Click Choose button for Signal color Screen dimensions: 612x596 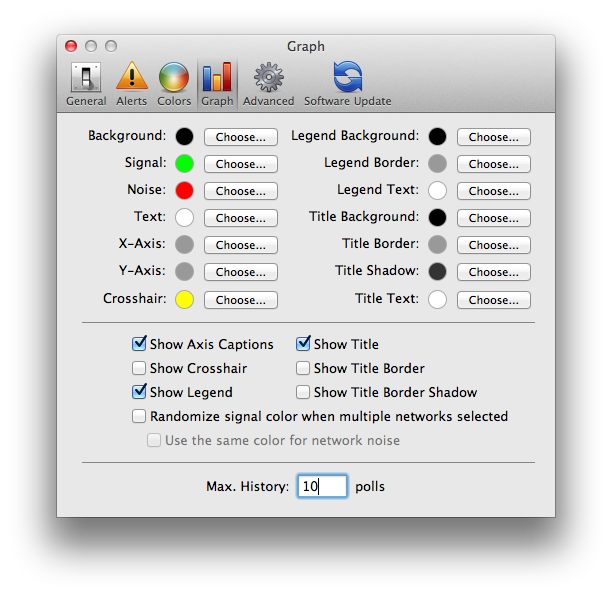pyautogui.click(x=241, y=164)
